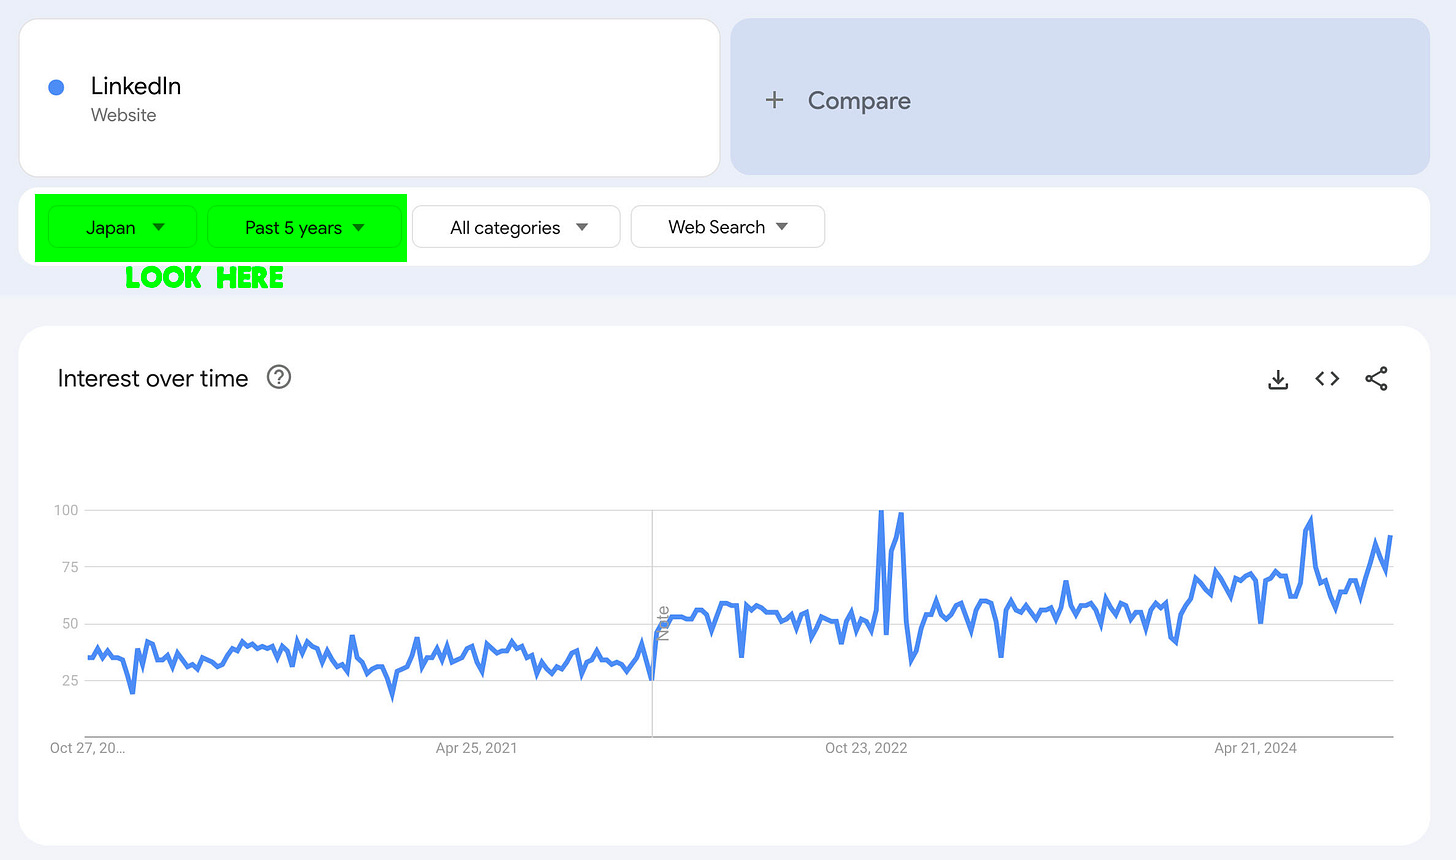The width and height of the screenshot is (1456, 860).
Task: Select the Website label under LinkedIn
Action: 123,115
